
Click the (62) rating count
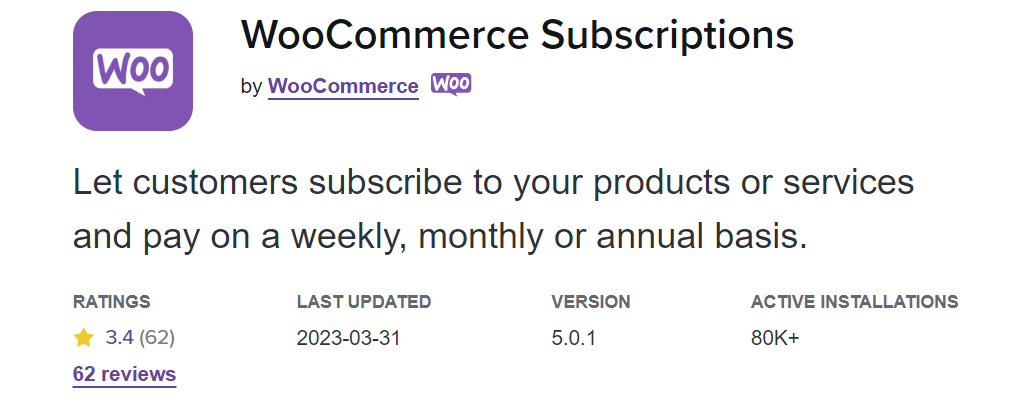[157, 338]
